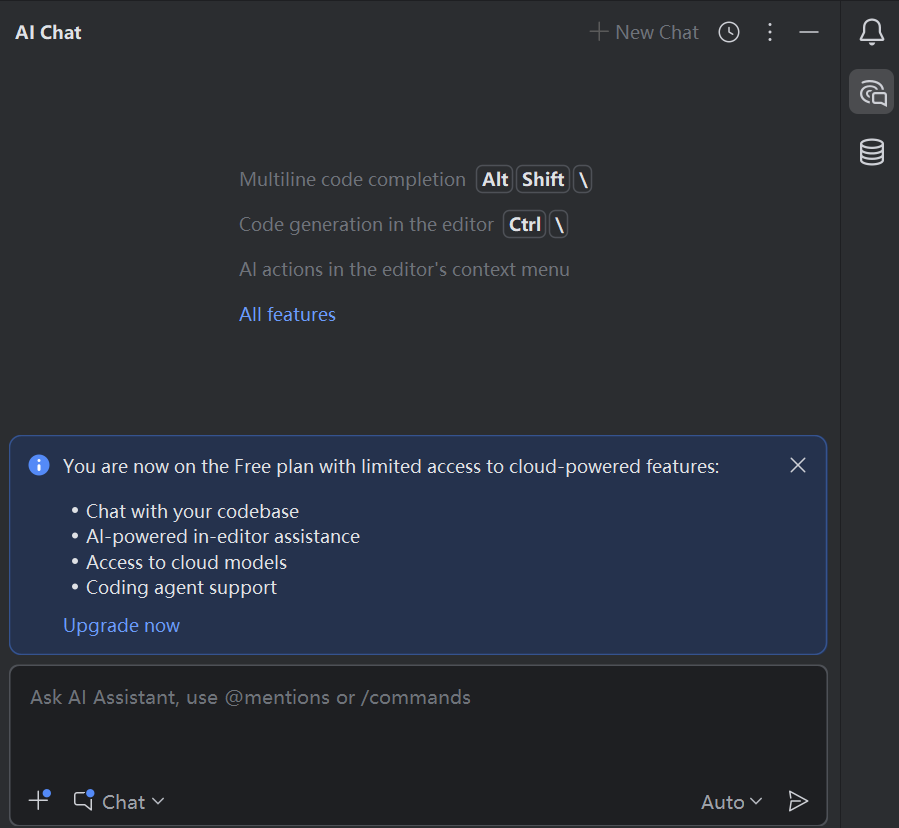Open the Database tool window icon
Viewport: 899px width, 828px height.
[x=871, y=152]
